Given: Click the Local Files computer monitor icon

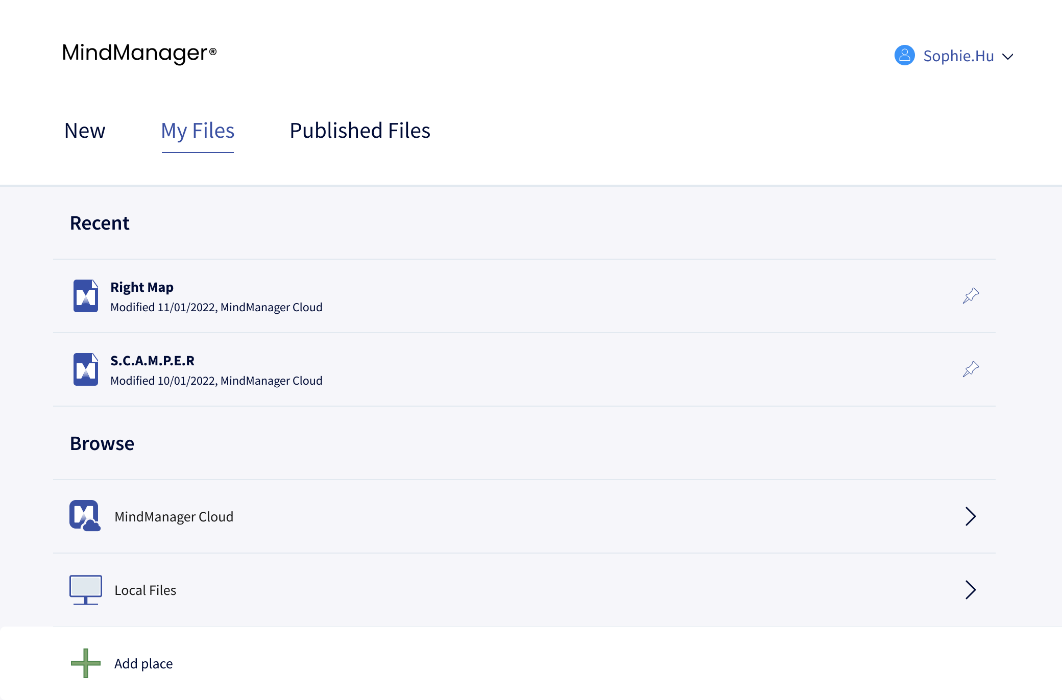Looking at the screenshot, I should point(85,589).
